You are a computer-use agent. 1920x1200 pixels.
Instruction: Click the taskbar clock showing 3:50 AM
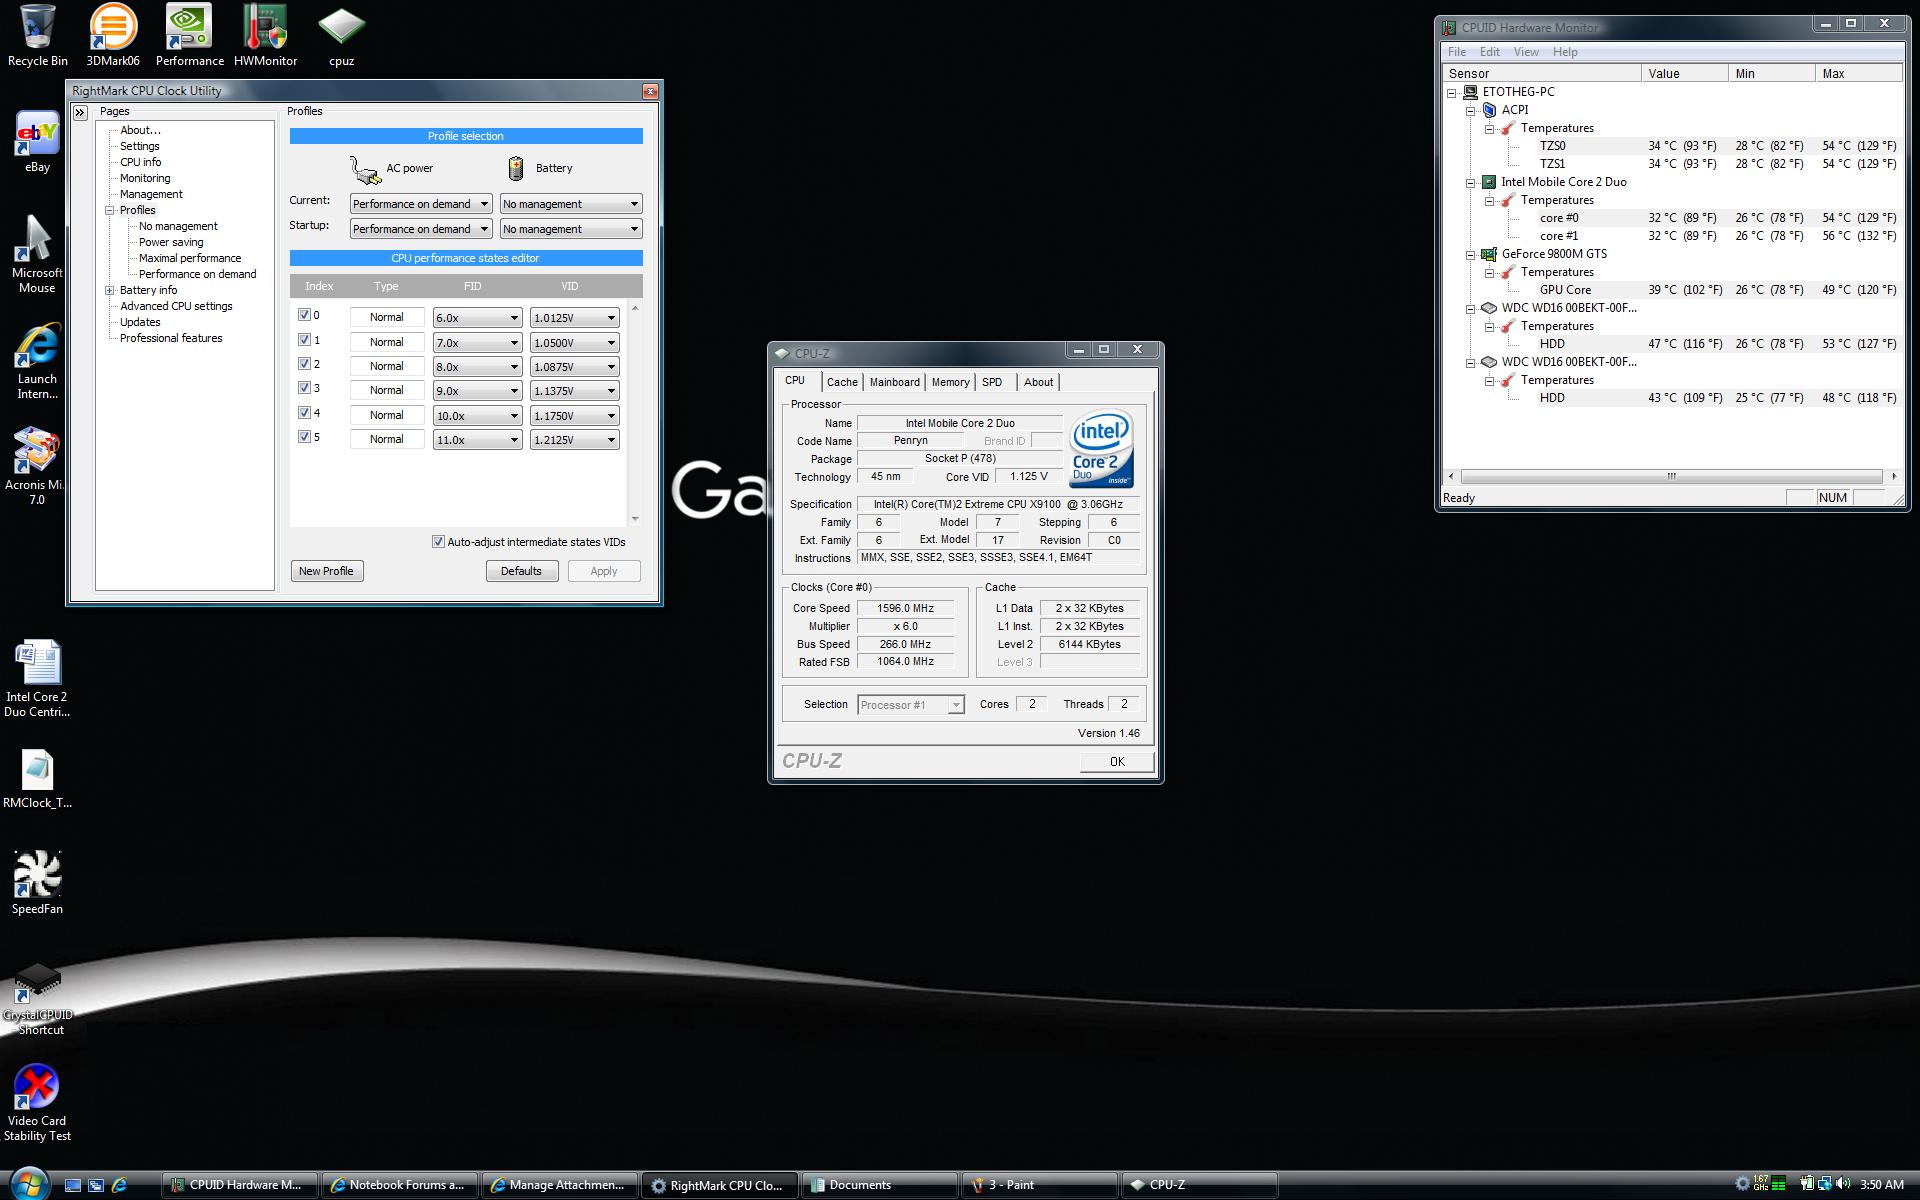pyautogui.click(x=1881, y=1184)
